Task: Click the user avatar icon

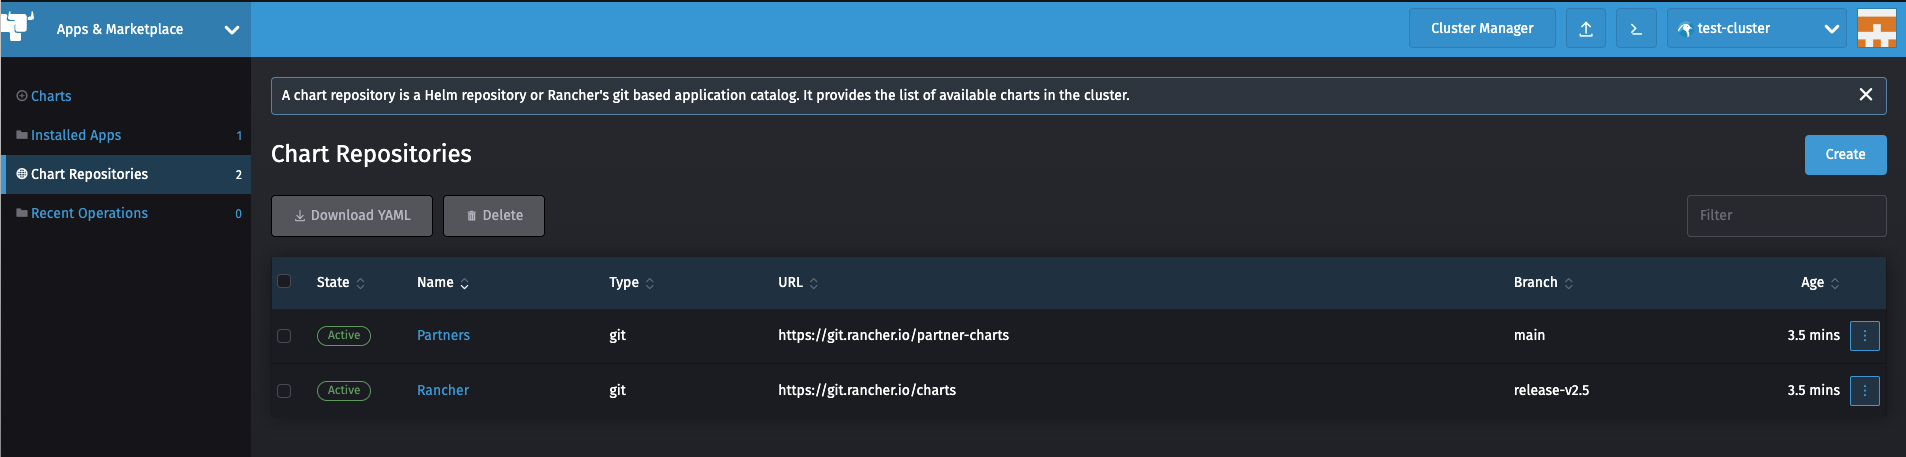Action: pos(1876,29)
